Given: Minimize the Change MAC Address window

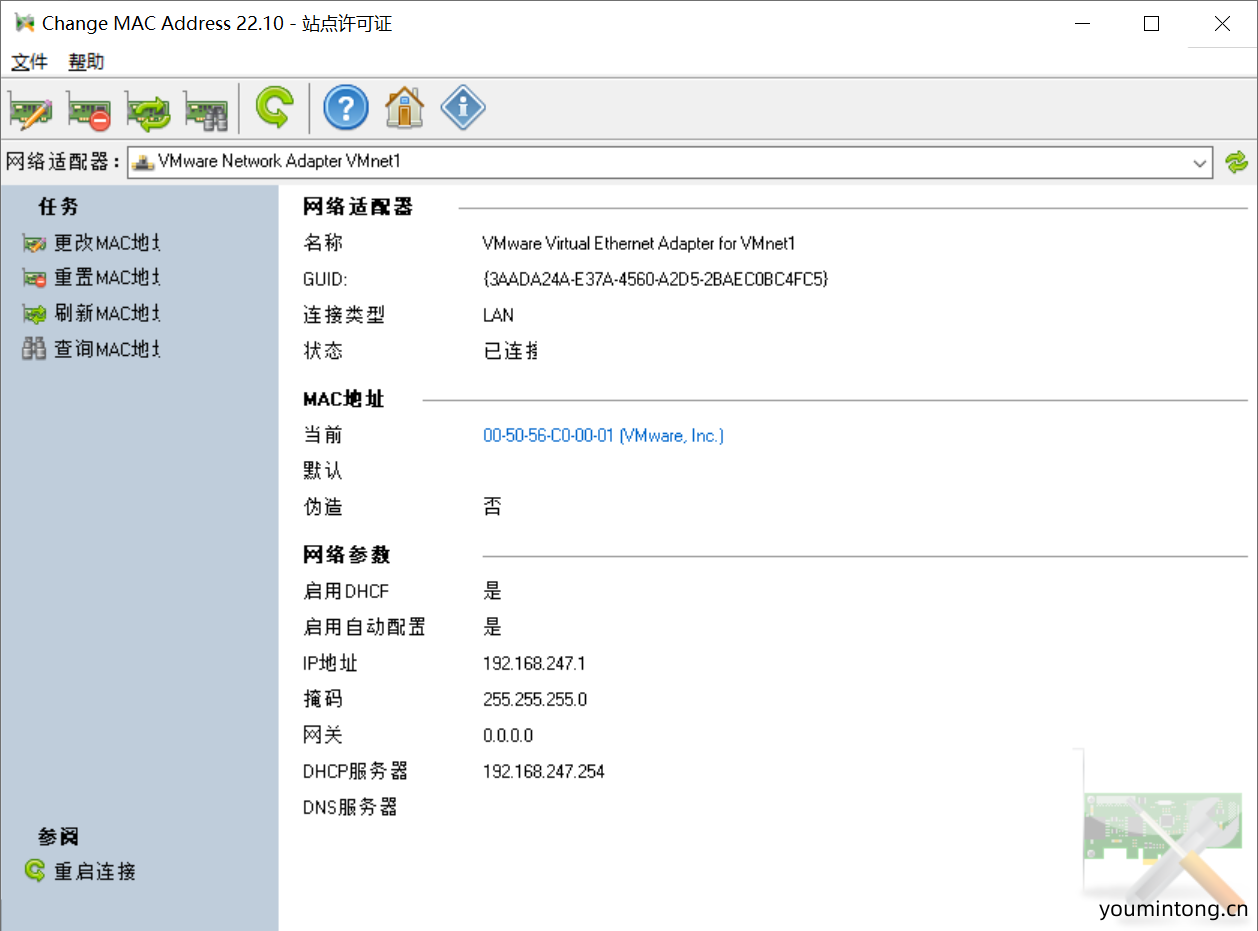Looking at the screenshot, I should pos(1081,24).
